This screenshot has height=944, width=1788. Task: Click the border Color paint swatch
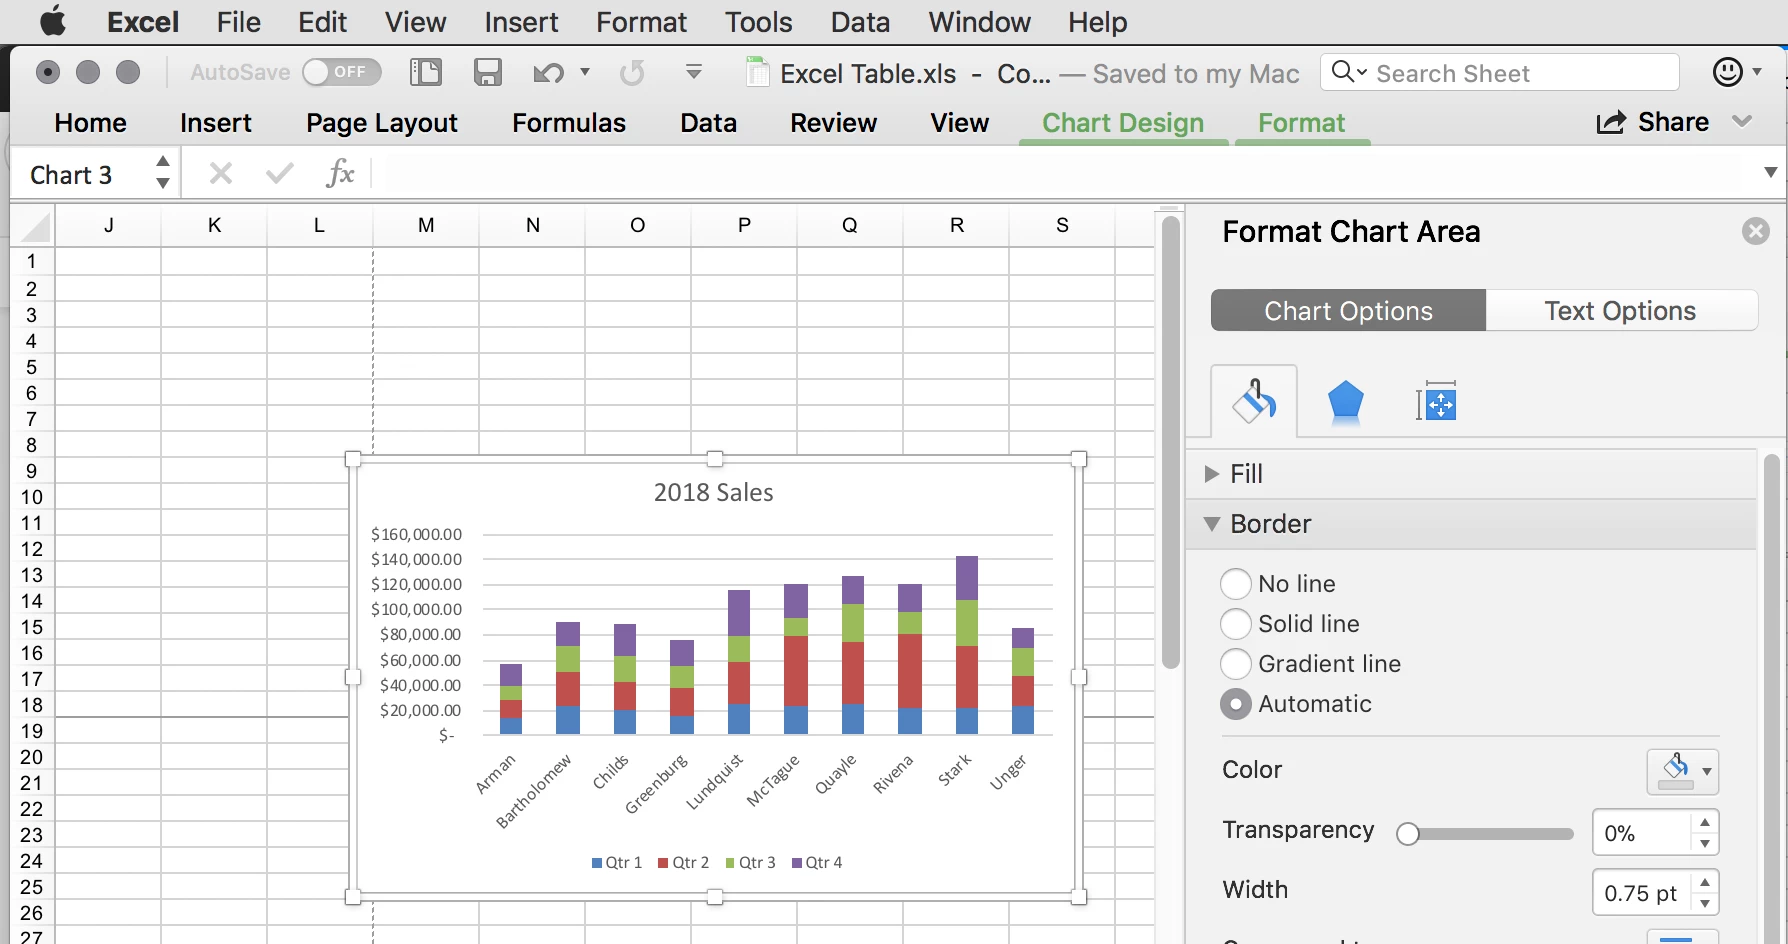coord(1675,771)
